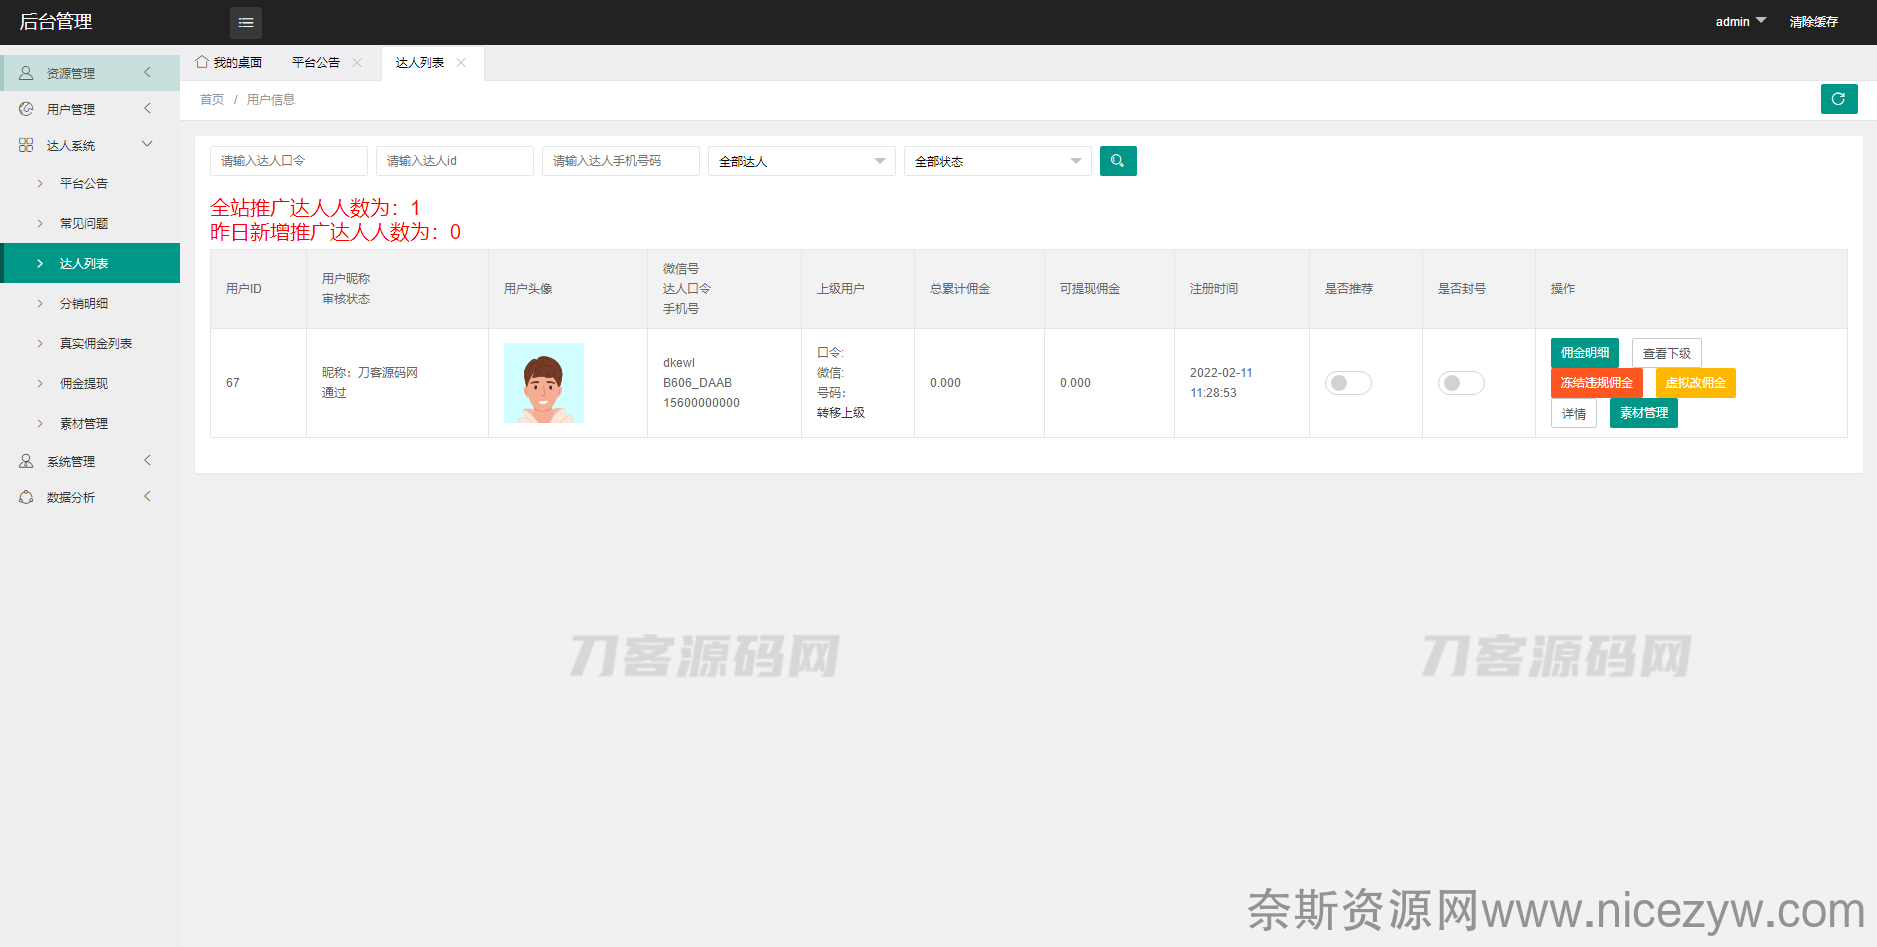Click B606_DAAB 达人口令 text
The image size is (1877, 947).
(x=698, y=383)
